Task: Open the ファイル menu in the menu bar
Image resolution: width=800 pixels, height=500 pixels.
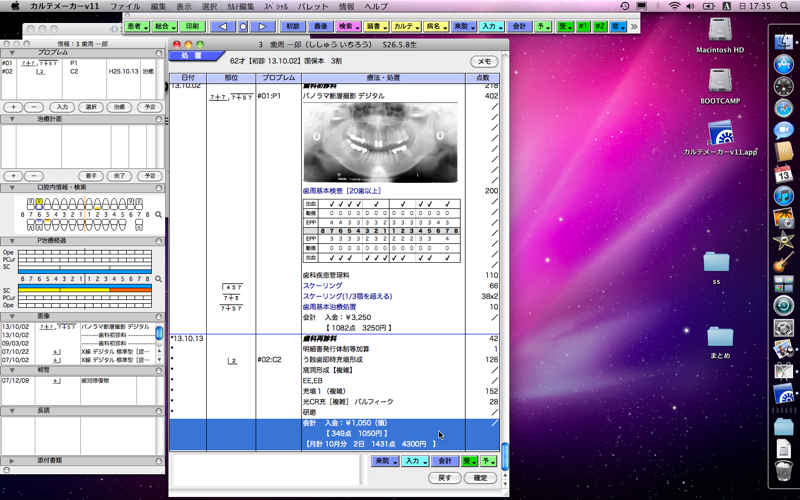Action: click(x=125, y=6)
